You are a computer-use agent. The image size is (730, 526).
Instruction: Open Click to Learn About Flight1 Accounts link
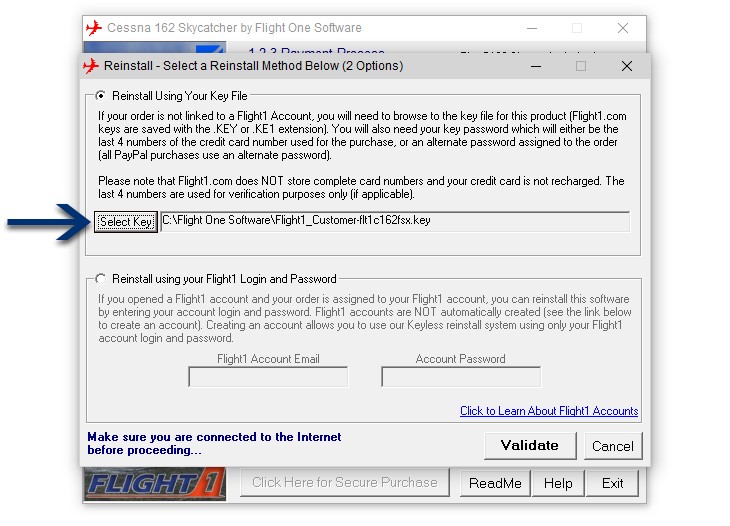tap(549, 411)
